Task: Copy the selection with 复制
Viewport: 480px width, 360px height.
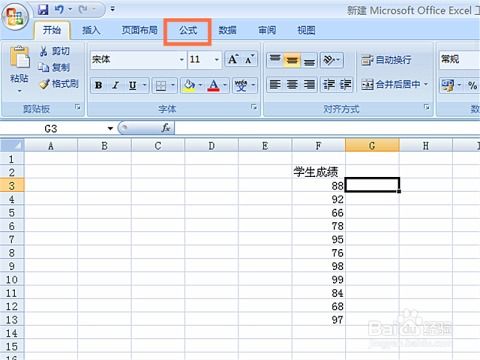Action: tap(55, 67)
